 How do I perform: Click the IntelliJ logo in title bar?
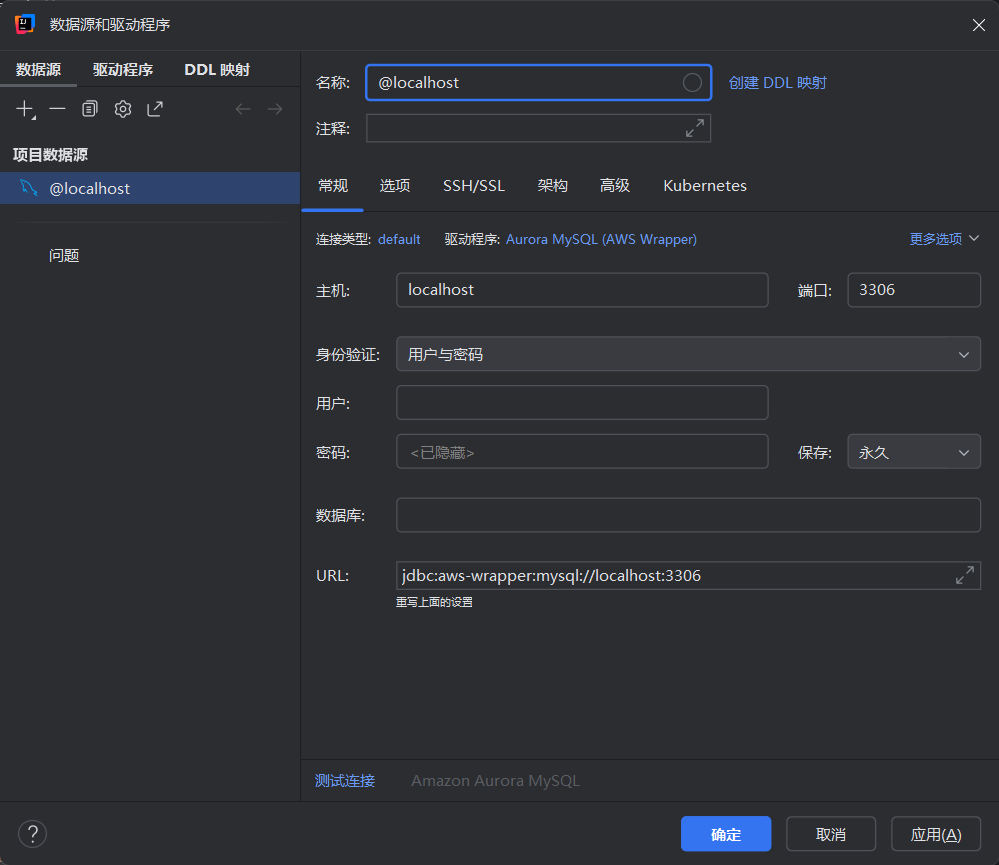[x=24, y=24]
